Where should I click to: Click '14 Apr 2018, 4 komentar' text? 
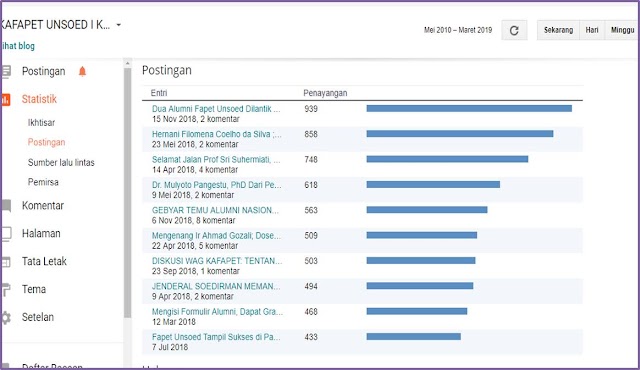point(195,170)
